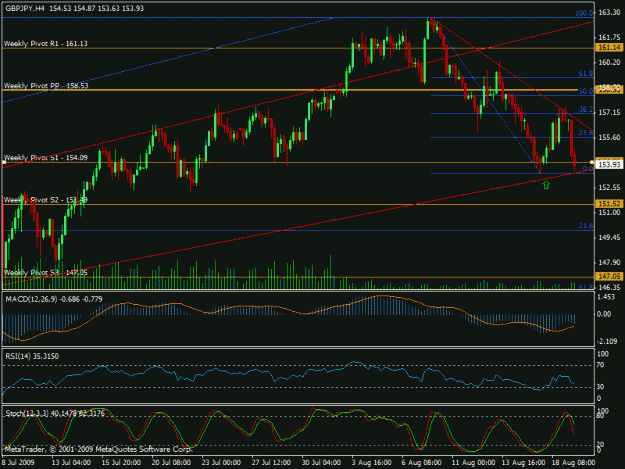Click the 20 Jul 08:00 time axis label

coord(171,463)
